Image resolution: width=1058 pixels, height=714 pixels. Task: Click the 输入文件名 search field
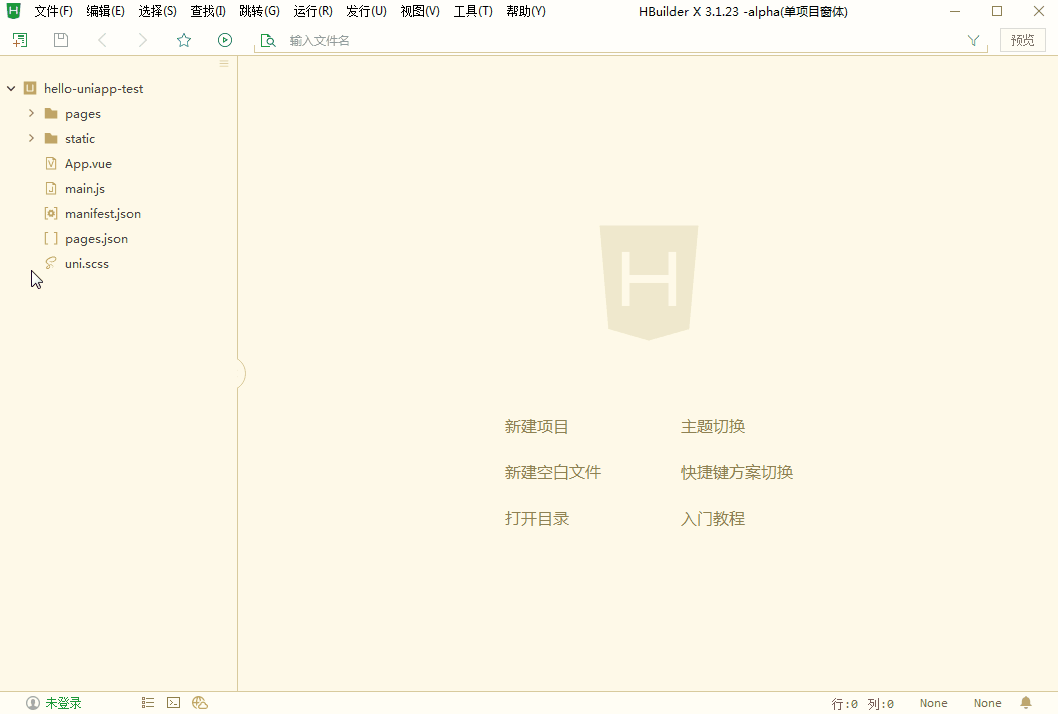tap(621, 40)
